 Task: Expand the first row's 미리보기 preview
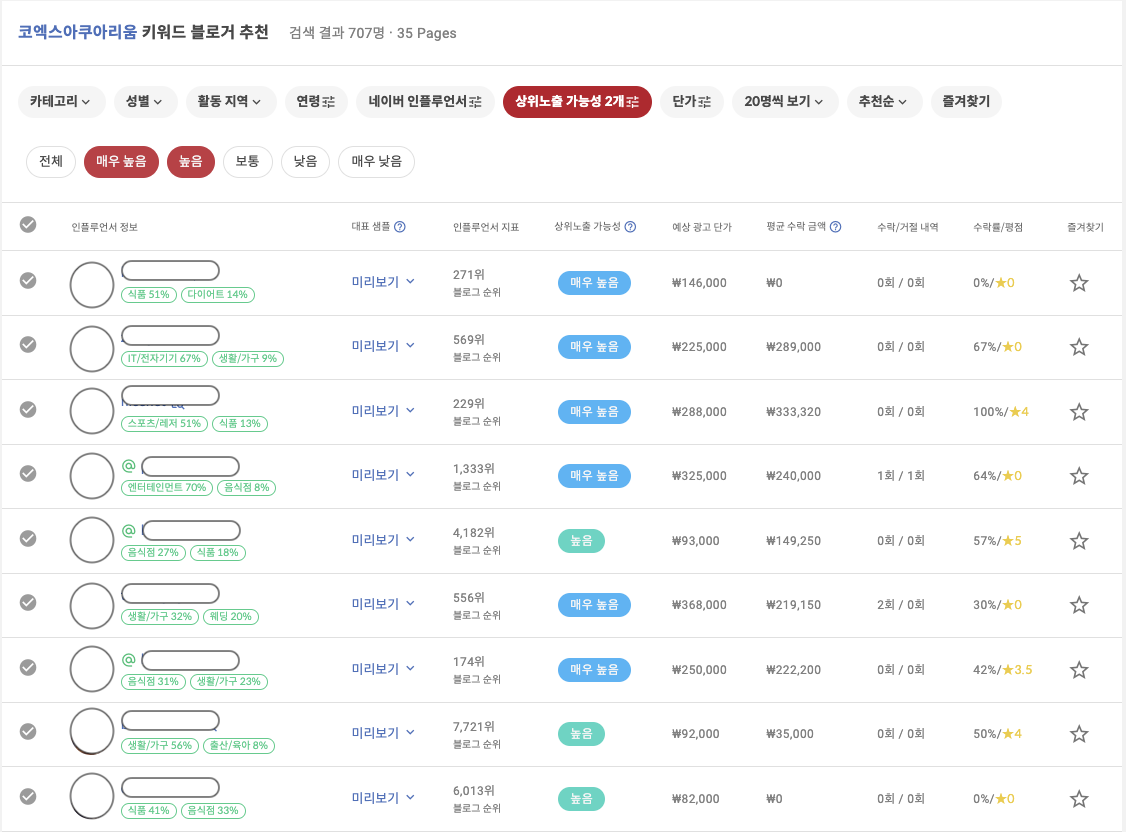point(381,282)
